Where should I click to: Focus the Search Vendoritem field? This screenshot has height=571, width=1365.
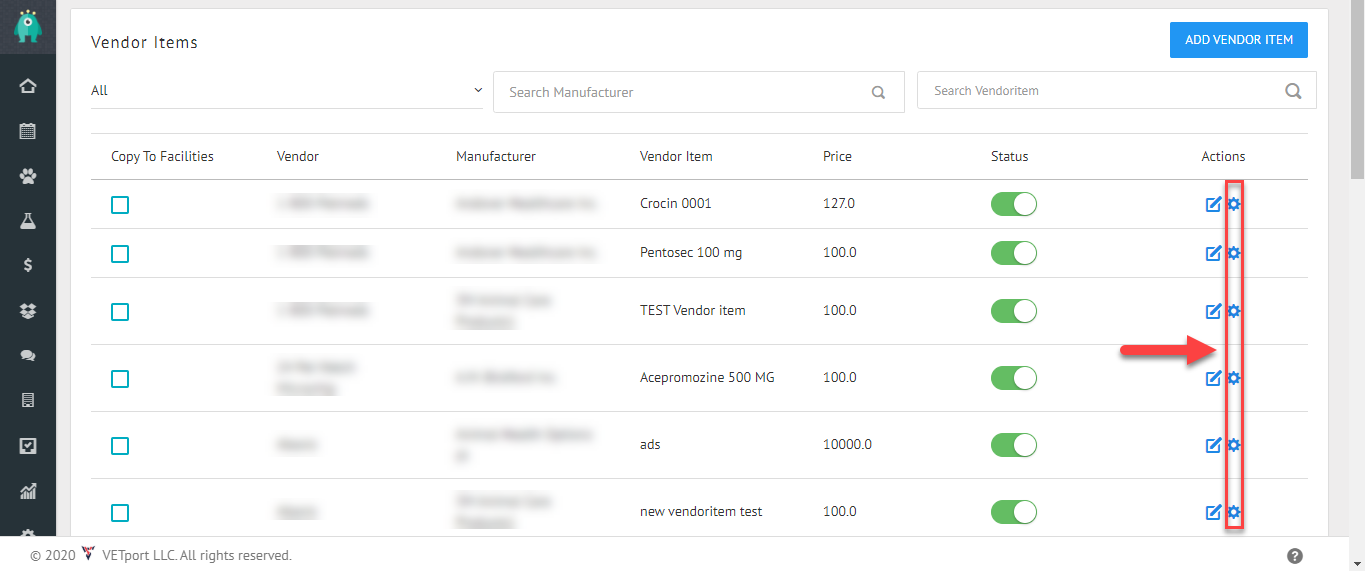tap(1116, 90)
